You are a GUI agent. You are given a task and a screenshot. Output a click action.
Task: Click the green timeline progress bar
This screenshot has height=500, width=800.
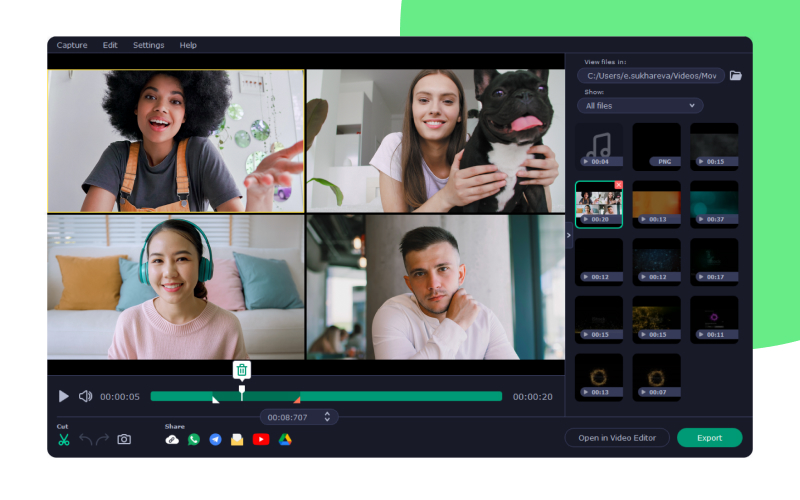326,396
